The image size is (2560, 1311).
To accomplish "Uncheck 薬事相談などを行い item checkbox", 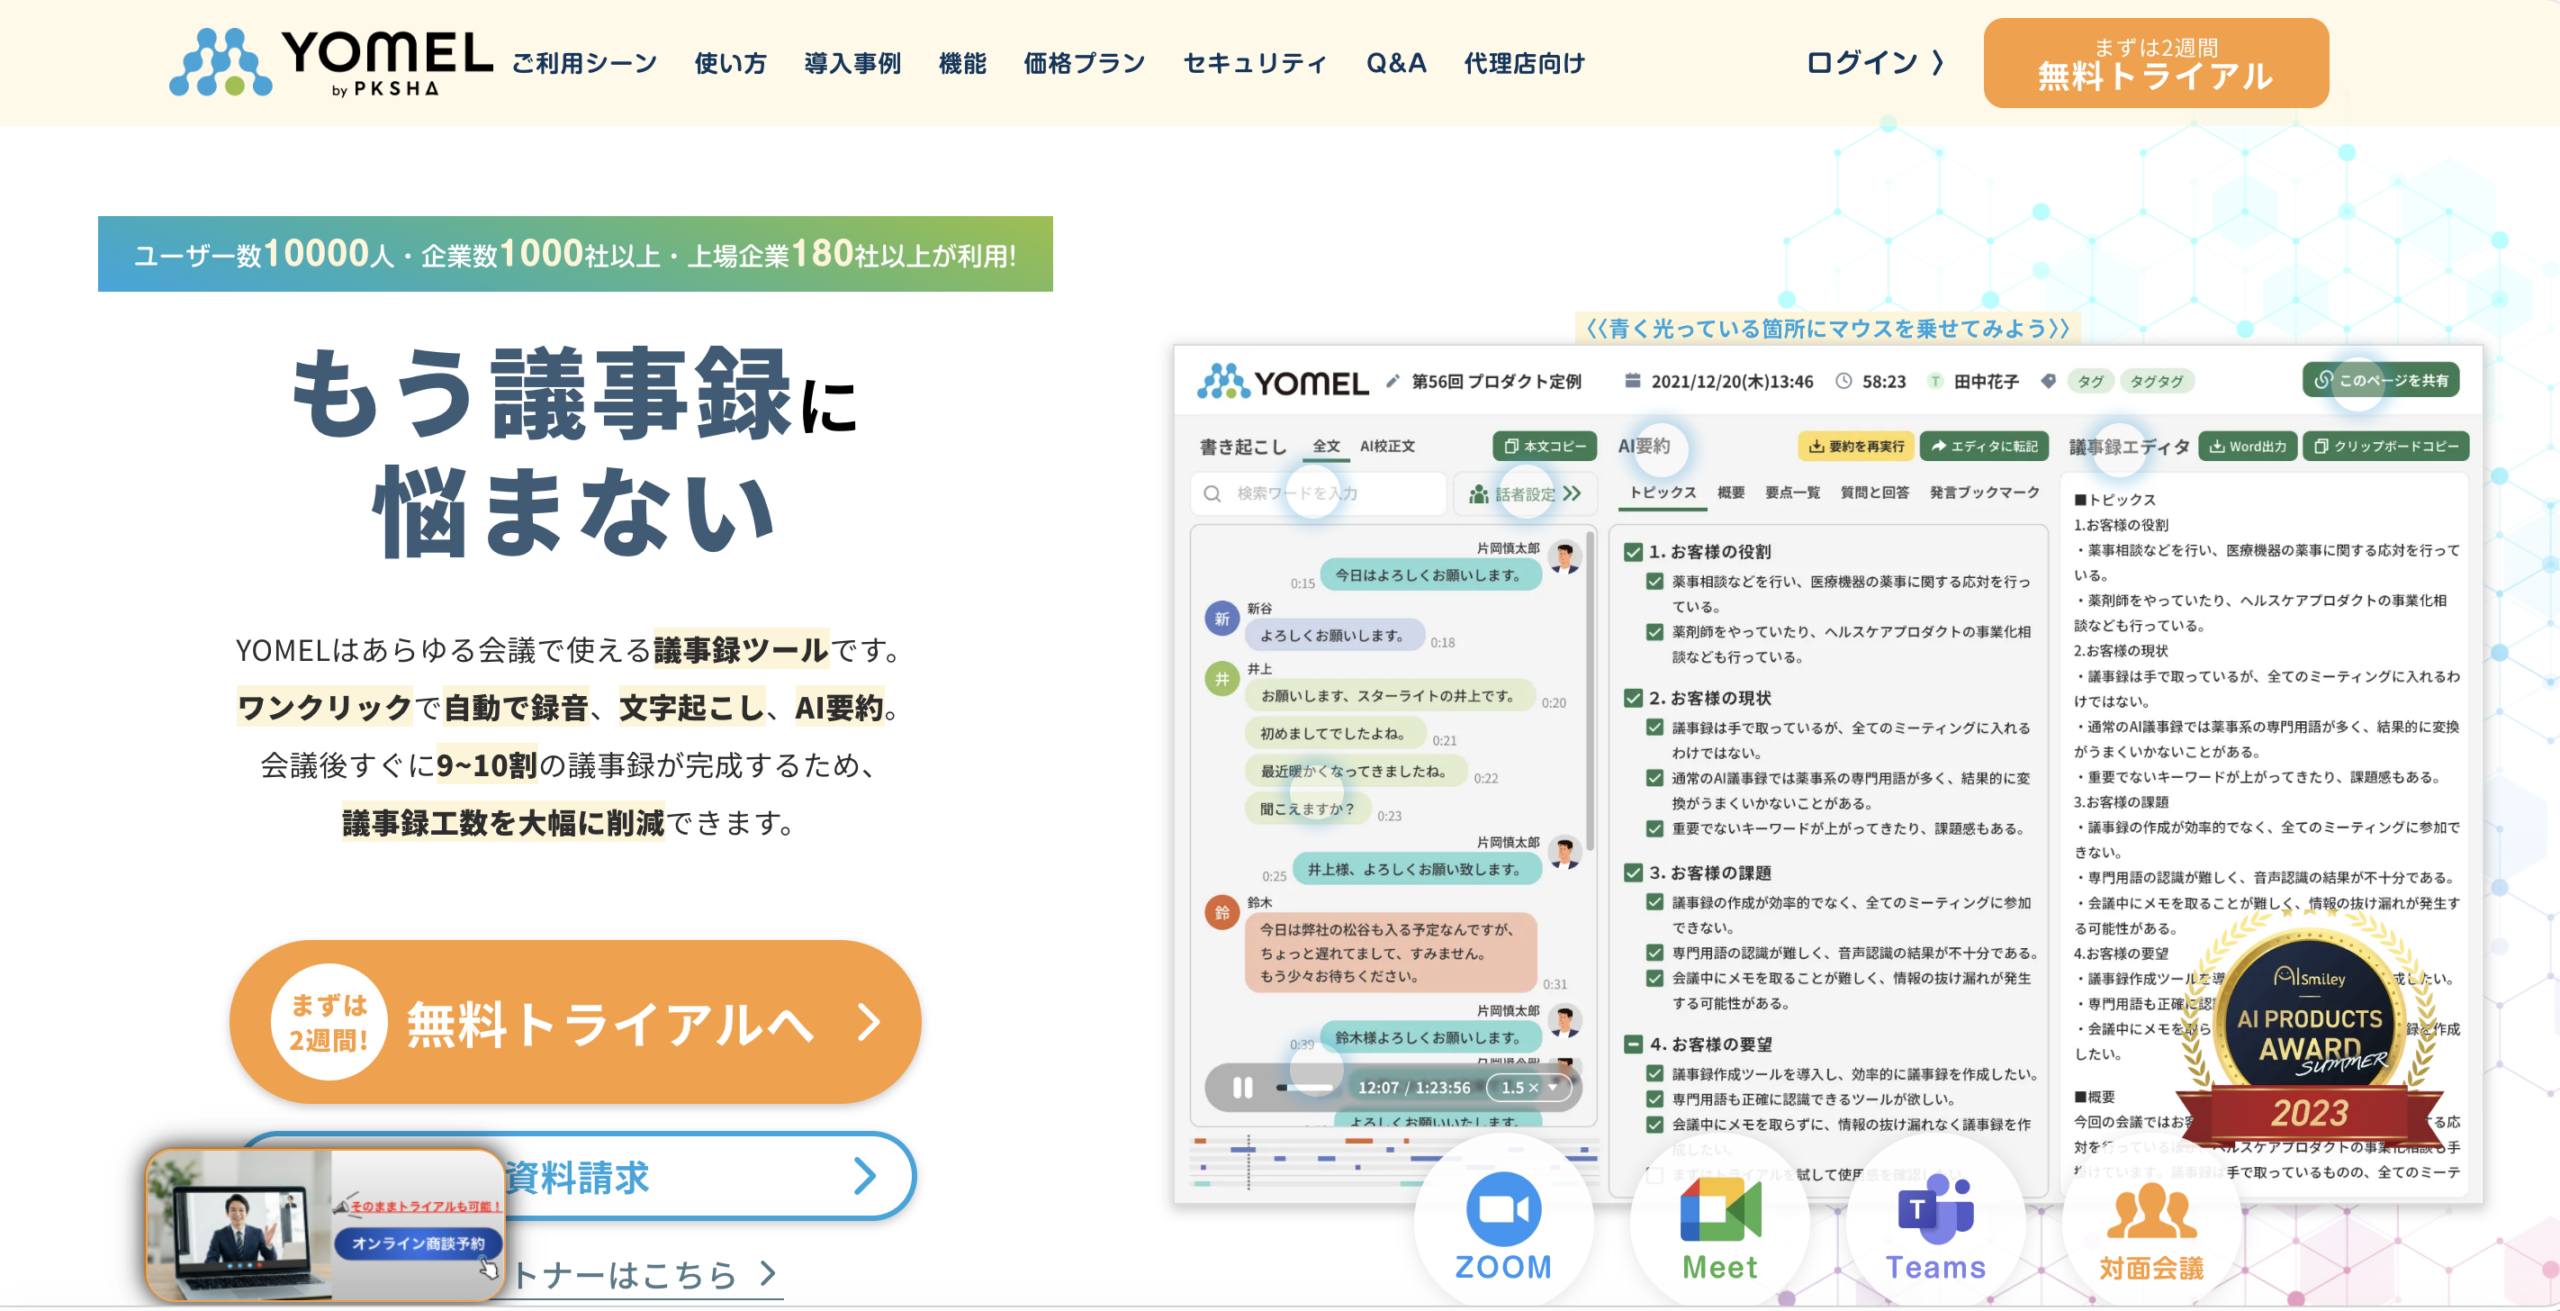I will pos(1655,581).
